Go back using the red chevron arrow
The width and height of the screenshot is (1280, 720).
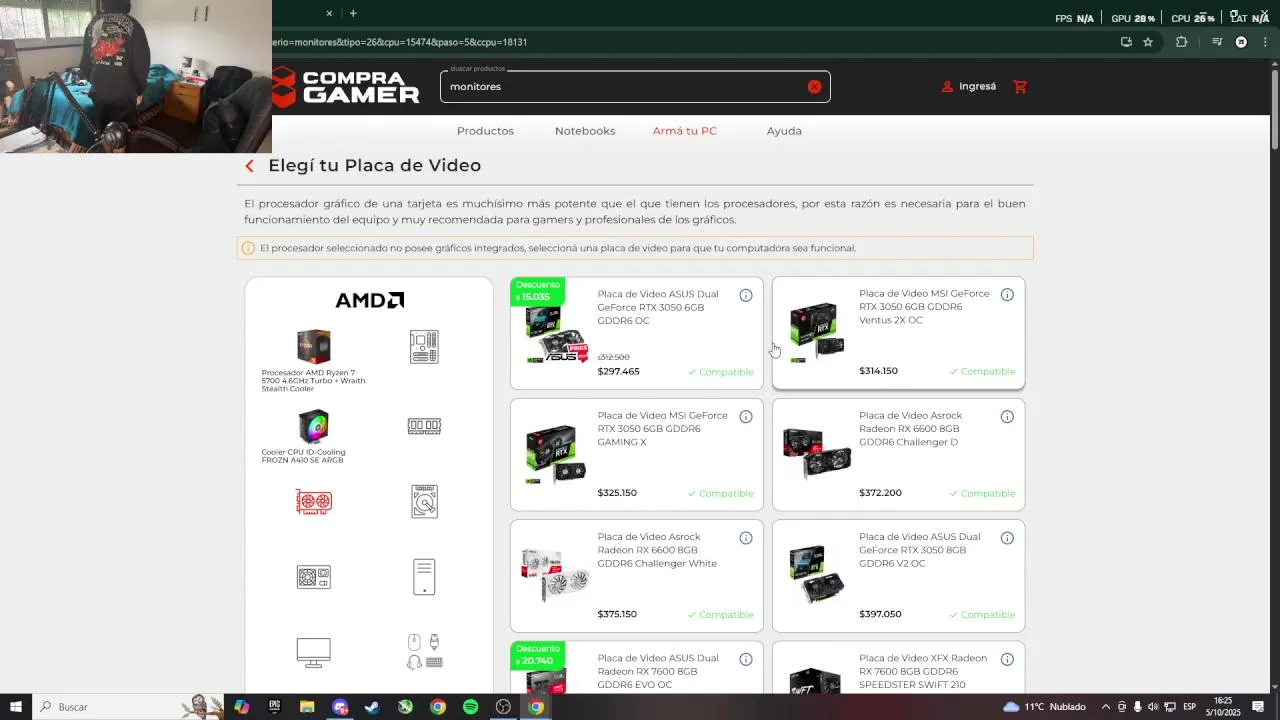(x=250, y=166)
